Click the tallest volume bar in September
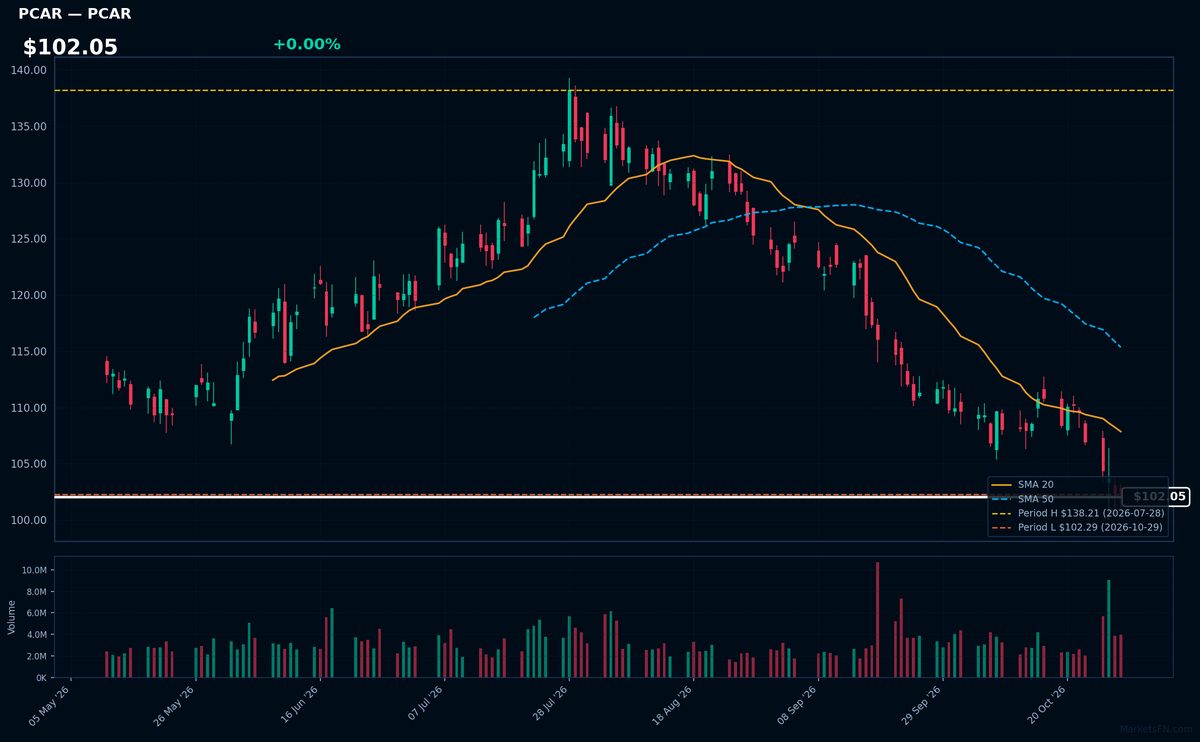This screenshot has width=1200, height=742. pyautogui.click(x=877, y=620)
